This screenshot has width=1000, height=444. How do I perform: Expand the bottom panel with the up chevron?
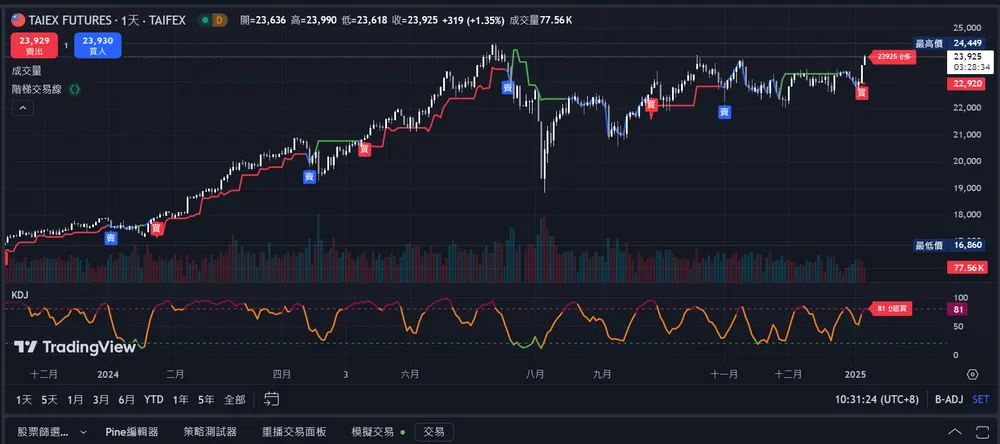coord(955,432)
